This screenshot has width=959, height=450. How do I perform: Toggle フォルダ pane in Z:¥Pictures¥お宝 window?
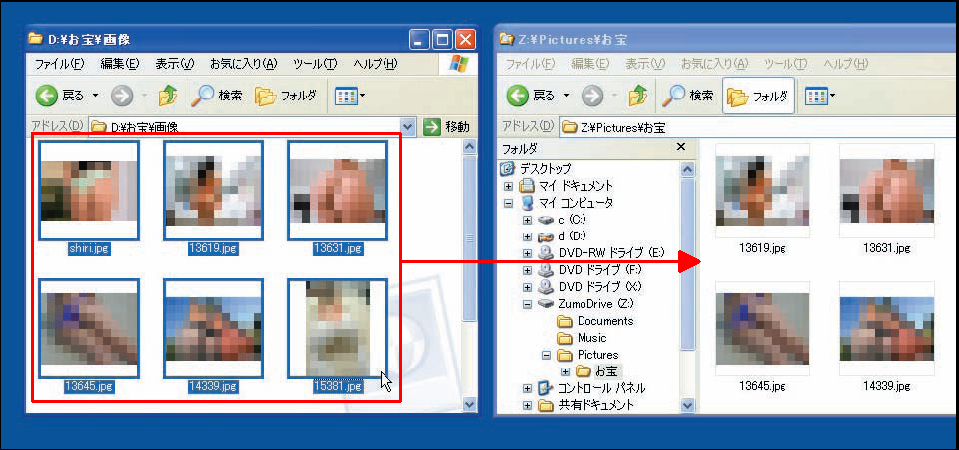click(x=758, y=95)
